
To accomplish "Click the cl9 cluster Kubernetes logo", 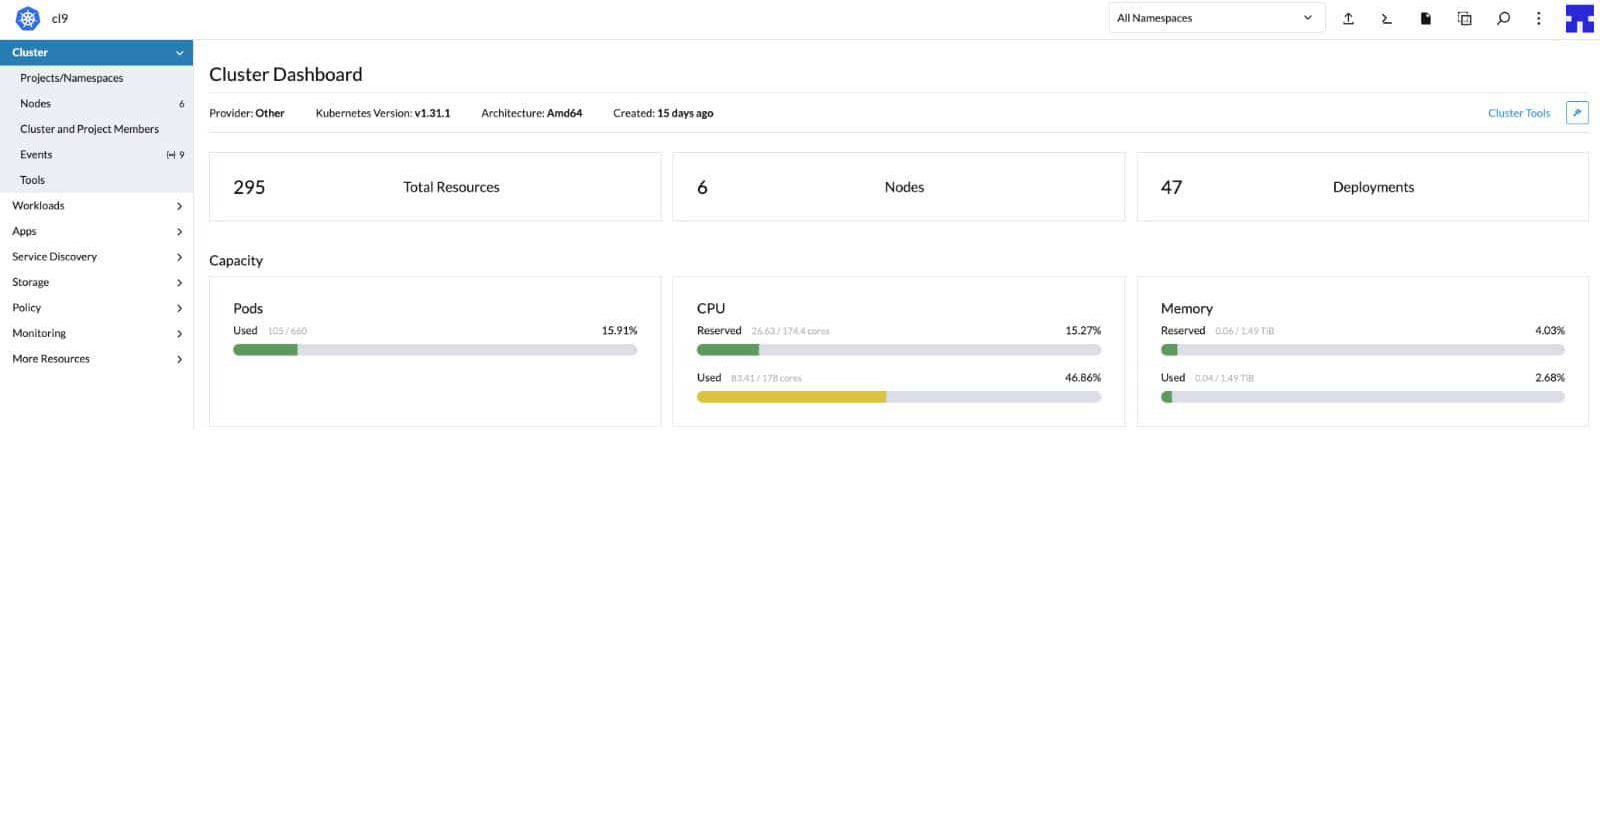I will [28, 18].
